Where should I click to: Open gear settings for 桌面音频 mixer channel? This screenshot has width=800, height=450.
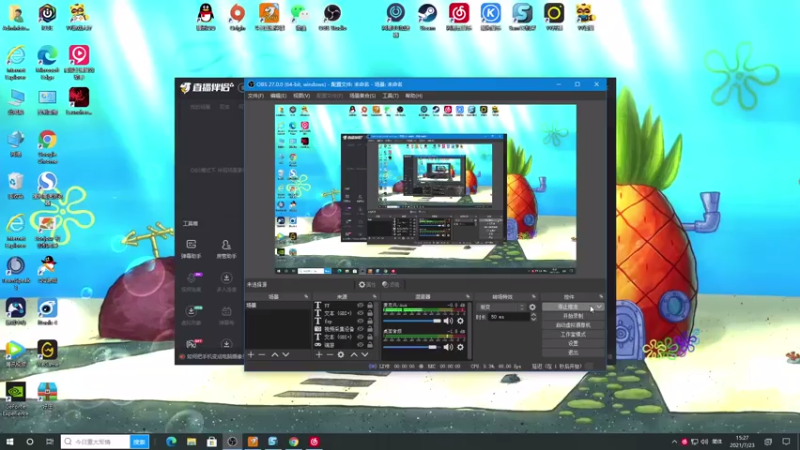tap(460, 347)
